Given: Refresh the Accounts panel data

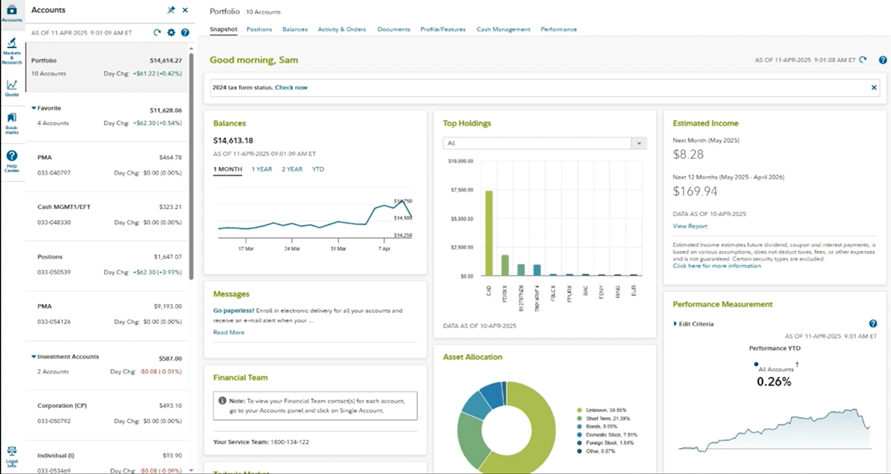Looking at the screenshot, I should (157, 32).
